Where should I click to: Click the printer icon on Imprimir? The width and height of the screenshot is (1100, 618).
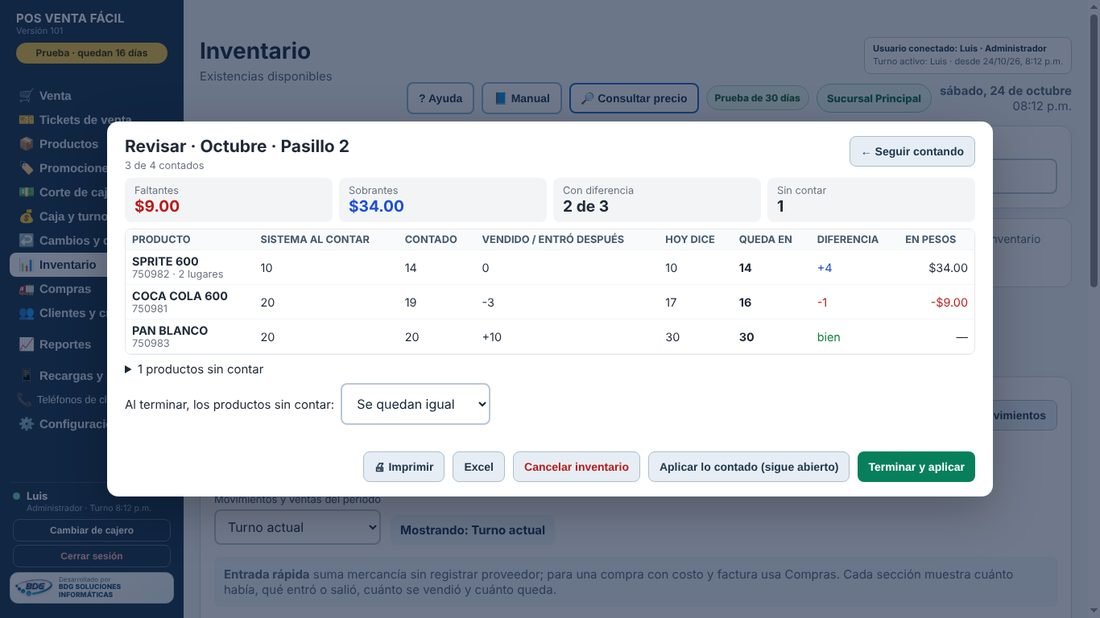click(380, 467)
